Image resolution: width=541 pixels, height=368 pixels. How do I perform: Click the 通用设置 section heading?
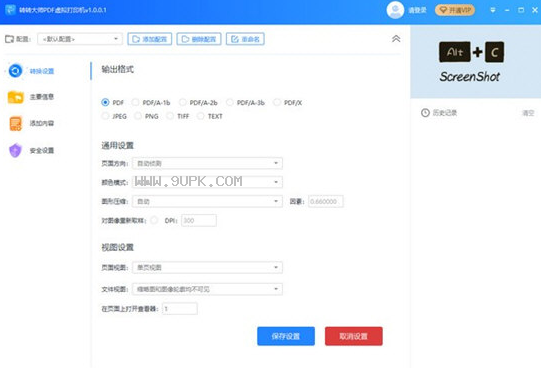point(118,146)
